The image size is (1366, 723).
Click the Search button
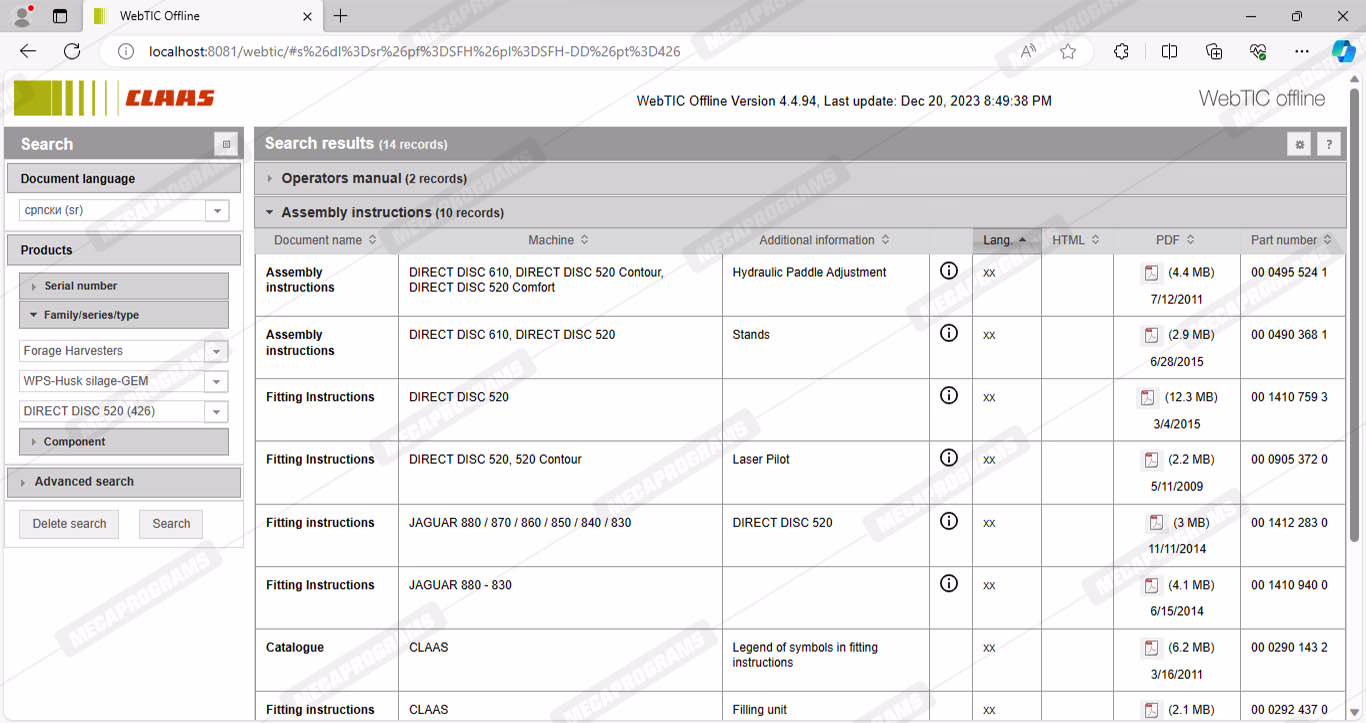(x=171, y=524)
